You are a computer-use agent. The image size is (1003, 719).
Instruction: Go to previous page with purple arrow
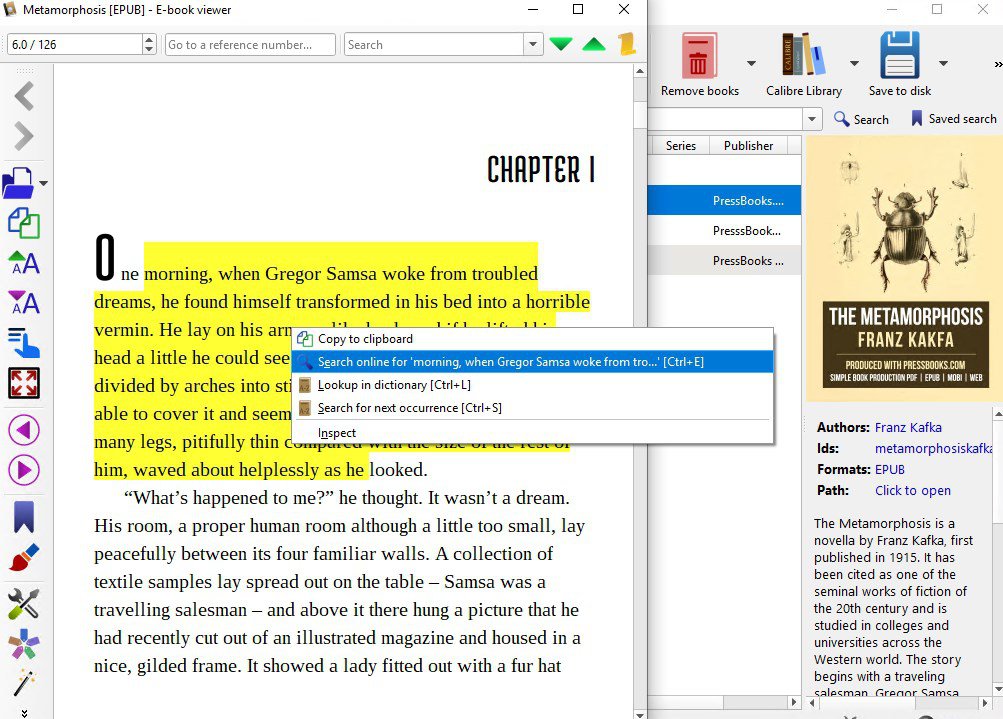[x=24, y=430]
